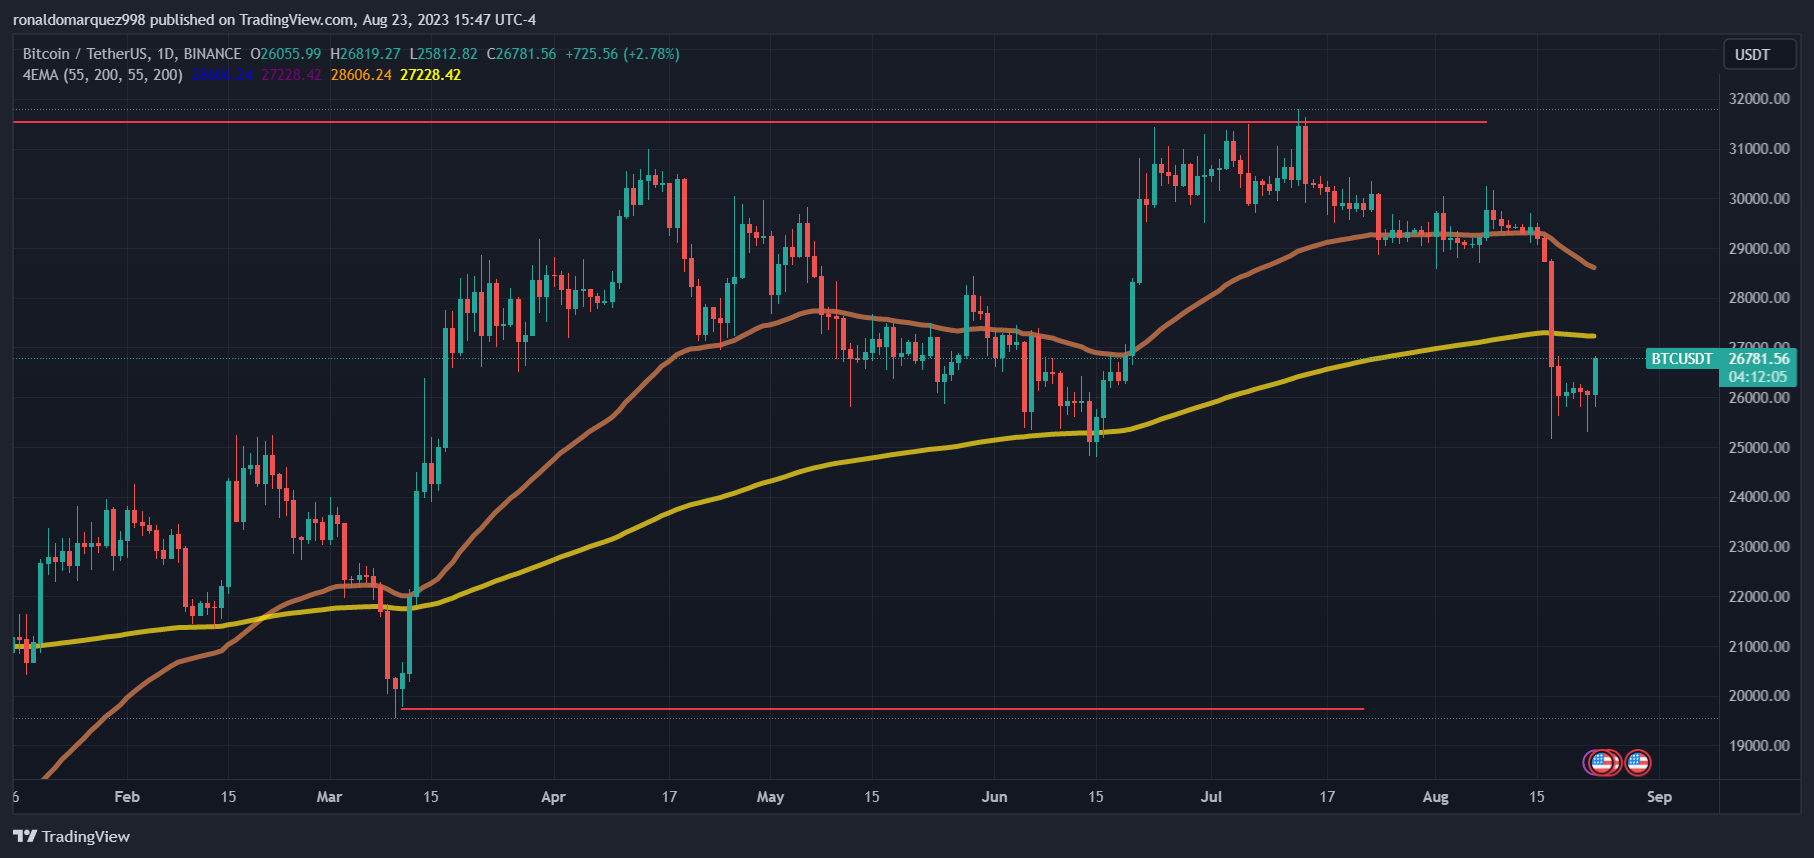1814x858 pixels.
Task: Select the lower red support line
Action: coord(882,709)
